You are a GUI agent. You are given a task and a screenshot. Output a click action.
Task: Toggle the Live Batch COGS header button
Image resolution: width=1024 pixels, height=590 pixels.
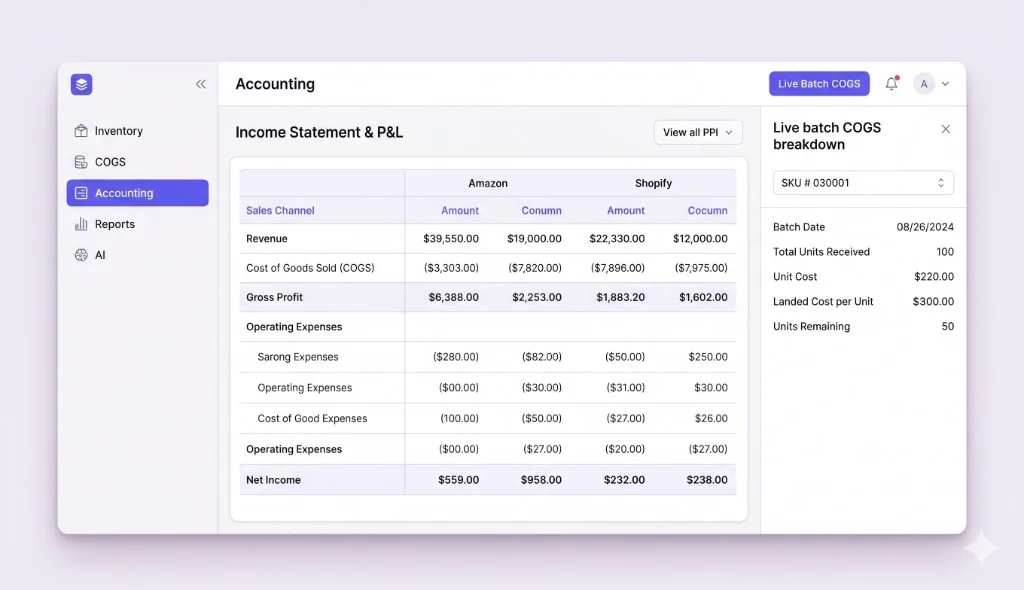tap(819, 83)
